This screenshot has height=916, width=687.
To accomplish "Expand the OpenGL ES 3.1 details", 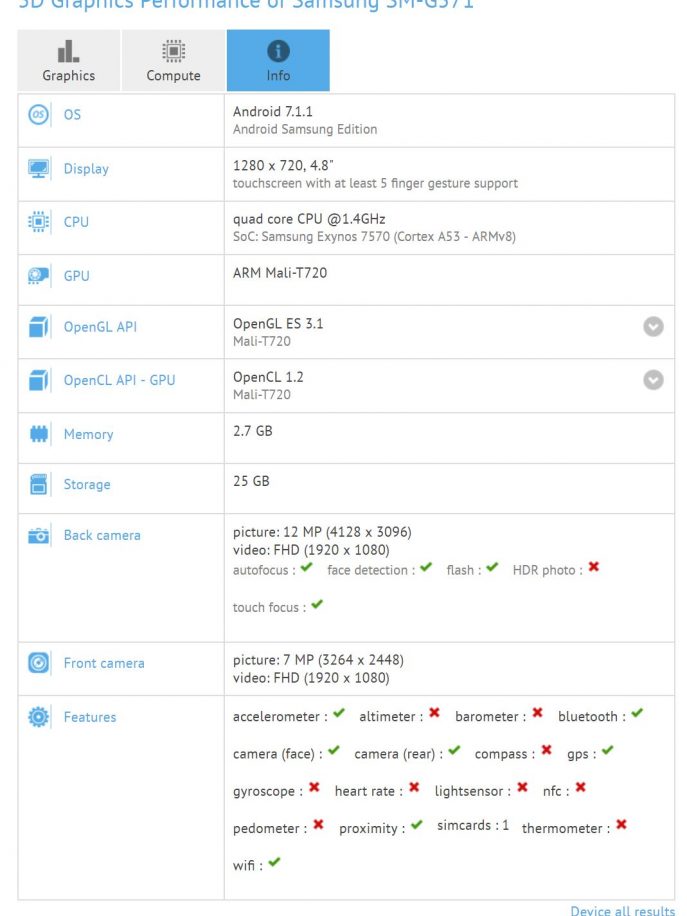I will (653, 326).
